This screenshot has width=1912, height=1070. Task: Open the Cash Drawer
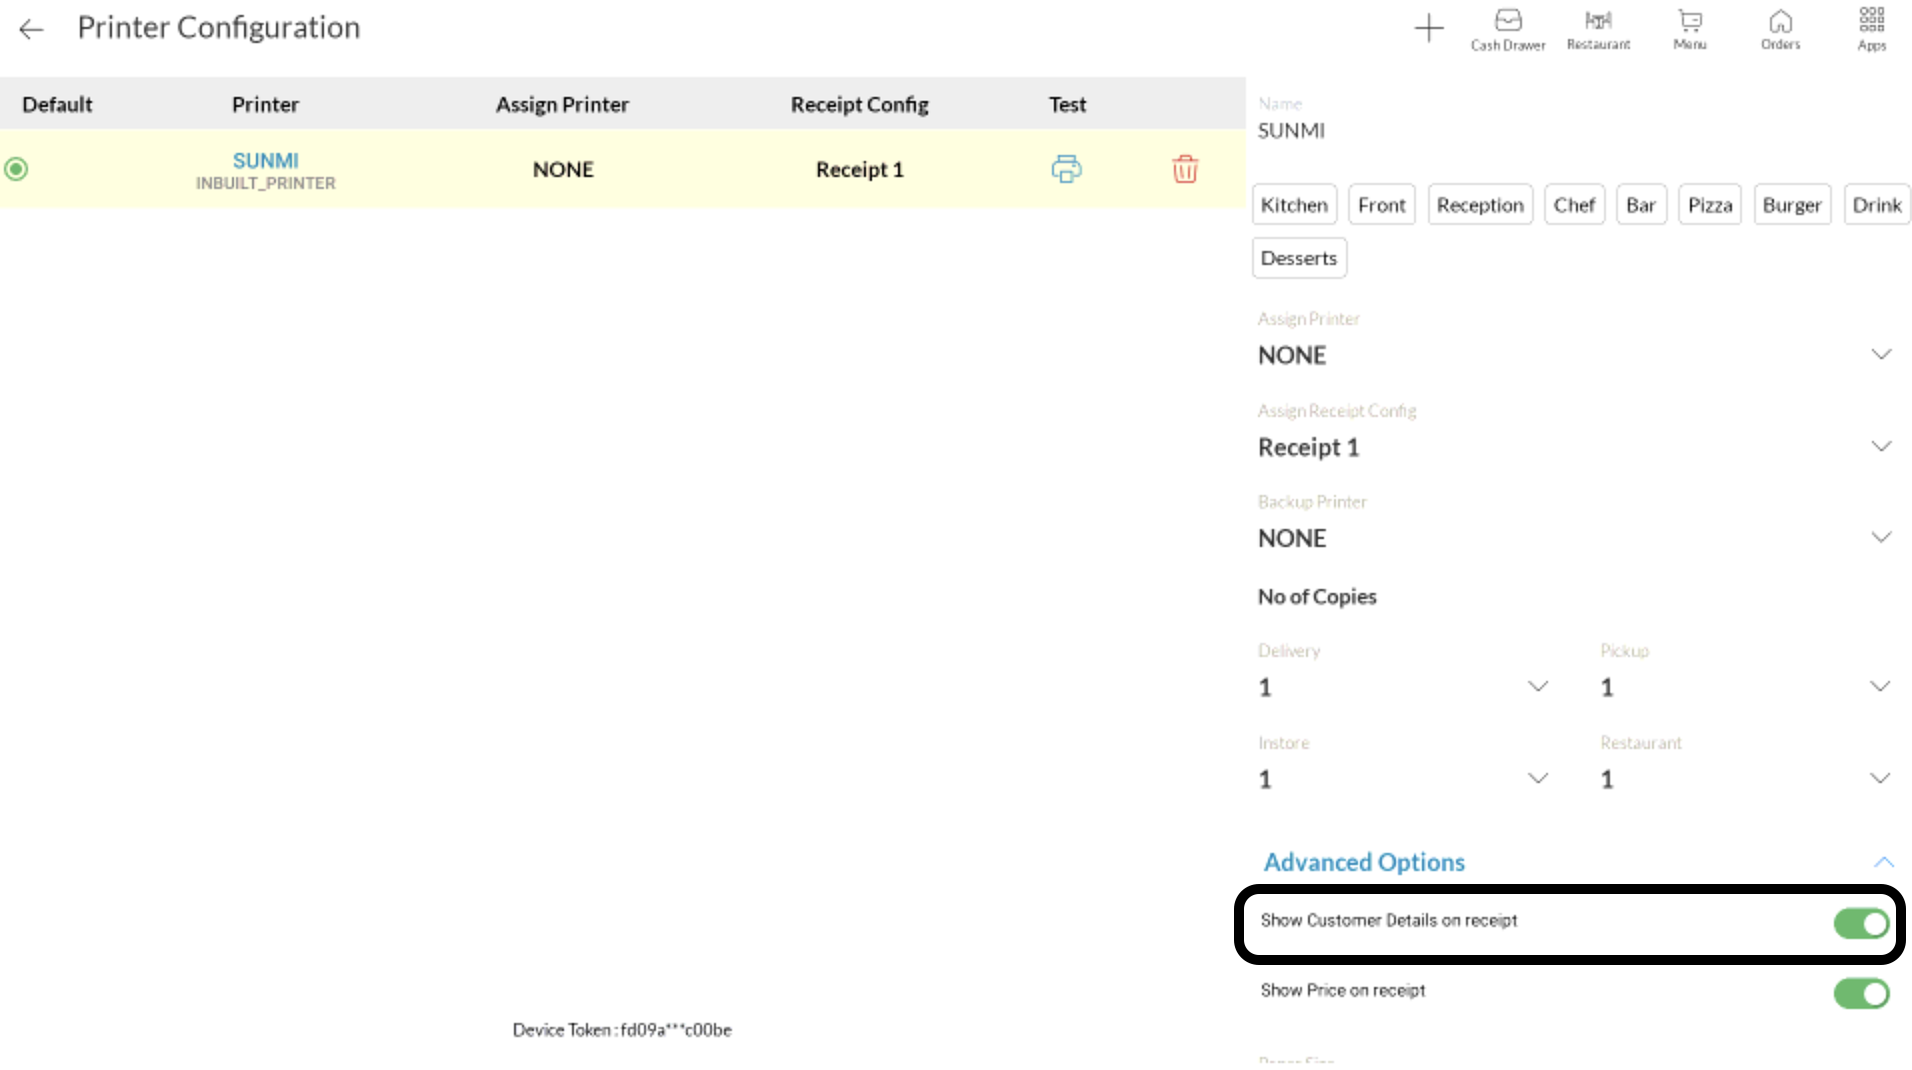click(x=1507, y=30)
